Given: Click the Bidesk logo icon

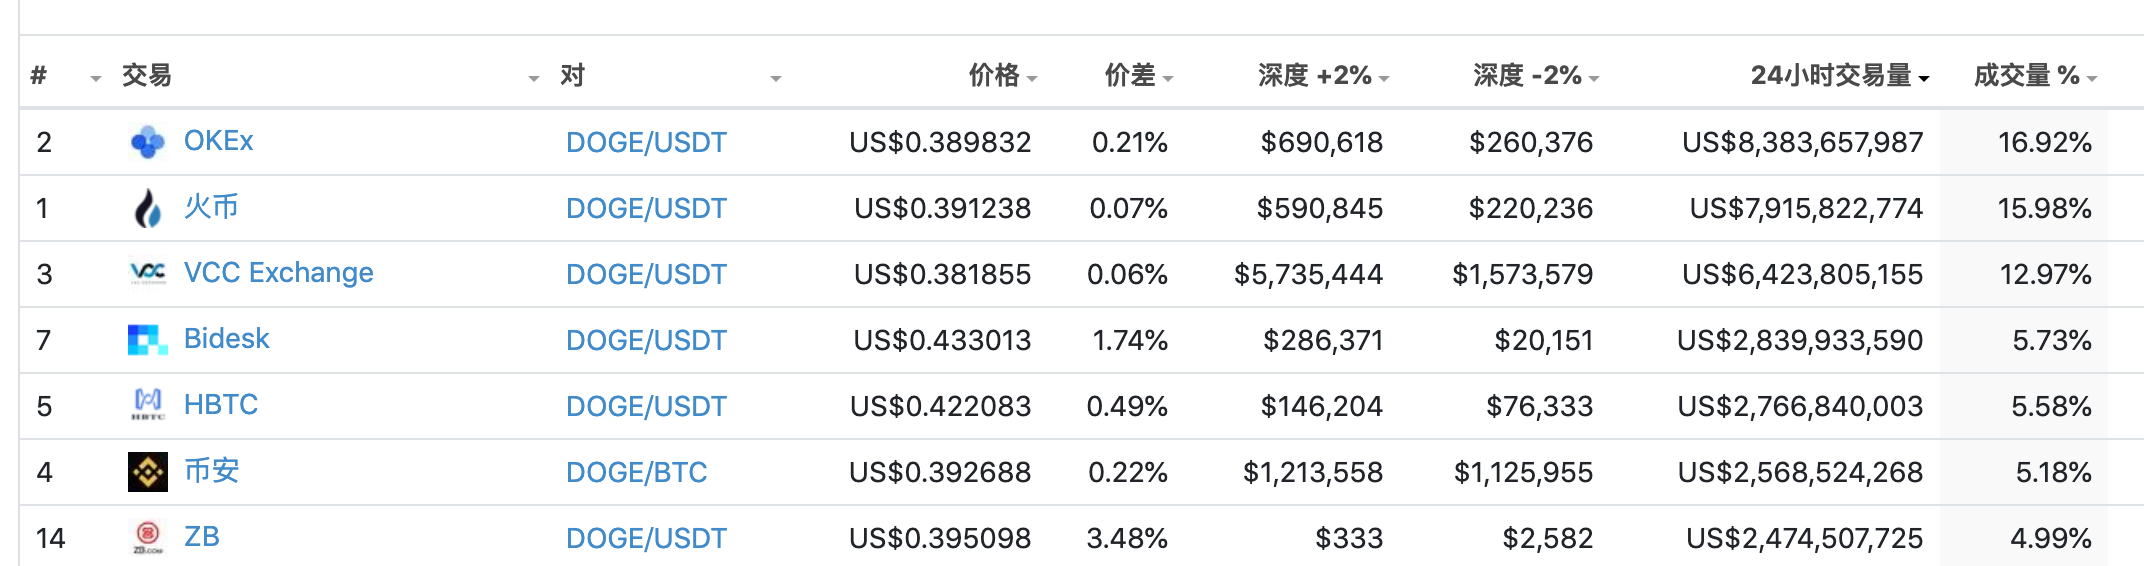Looking at the screenshot, I should pos(148,340).
